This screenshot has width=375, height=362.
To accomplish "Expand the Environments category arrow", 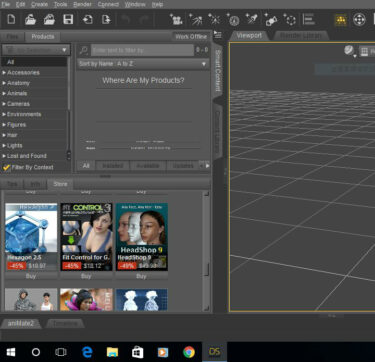I will 4,114.
